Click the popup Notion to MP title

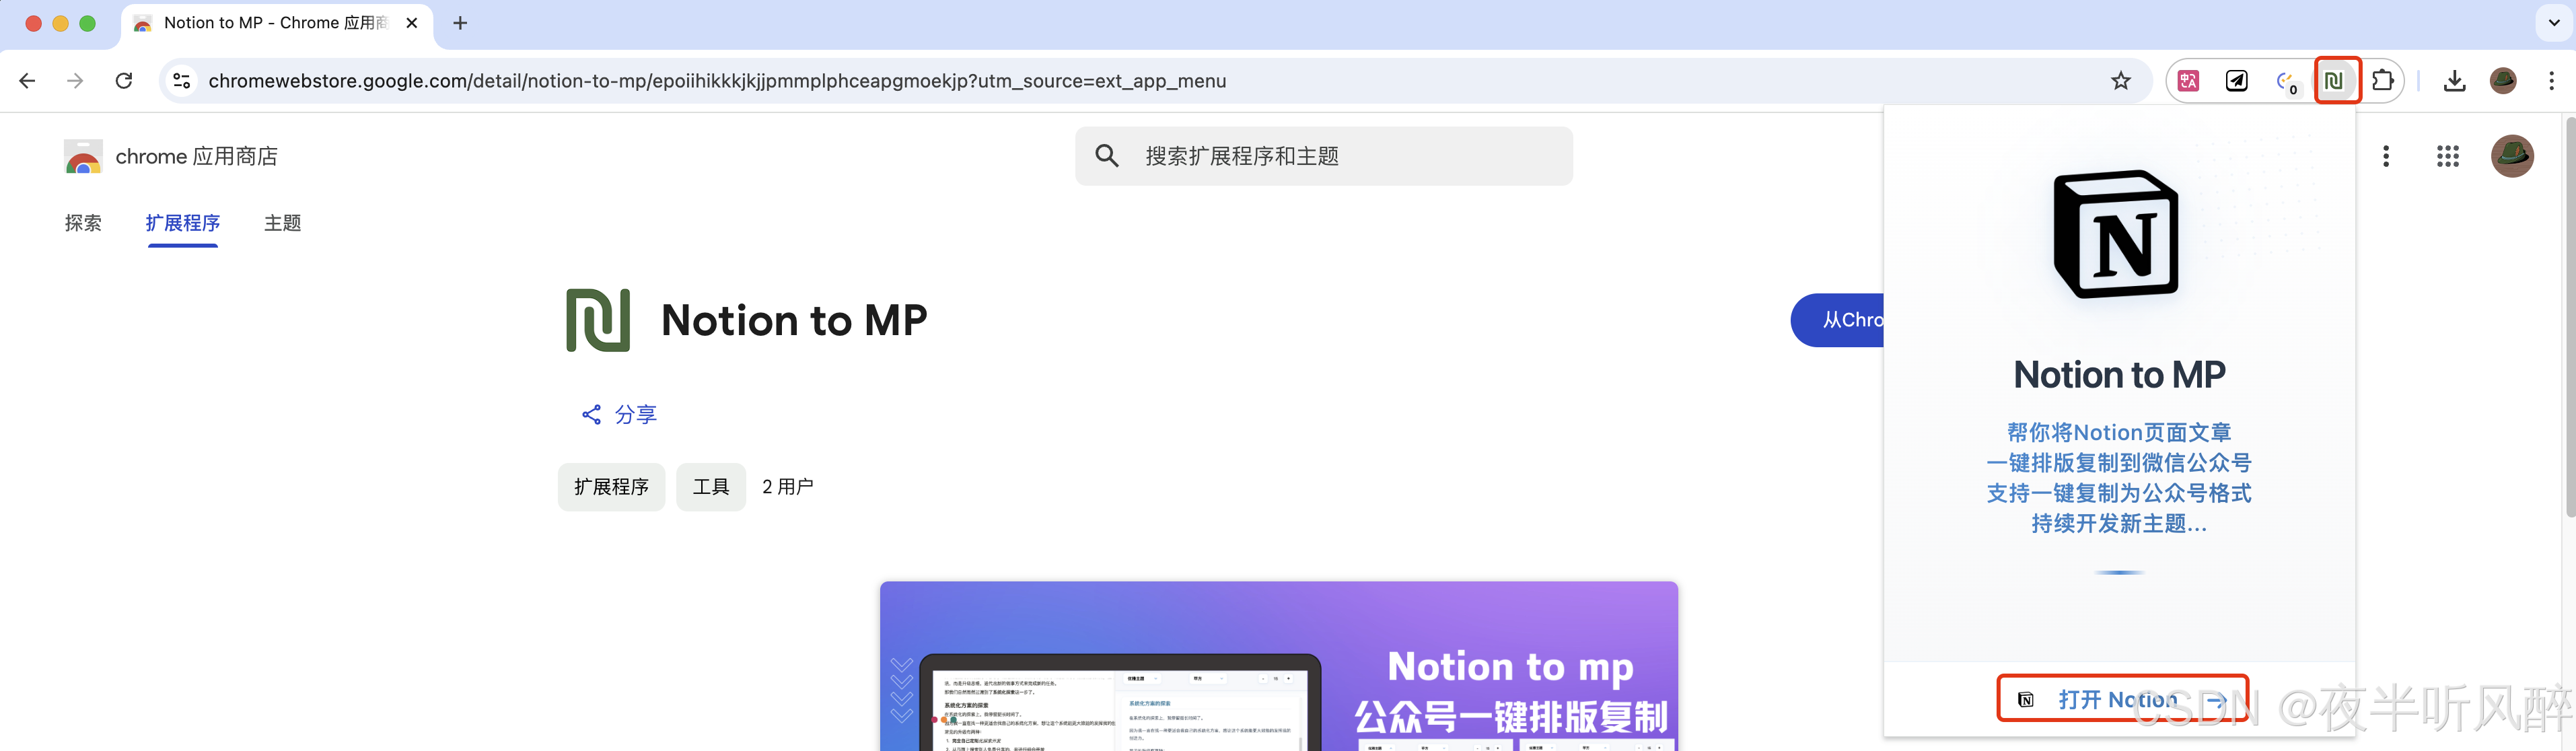(2119, 375)
